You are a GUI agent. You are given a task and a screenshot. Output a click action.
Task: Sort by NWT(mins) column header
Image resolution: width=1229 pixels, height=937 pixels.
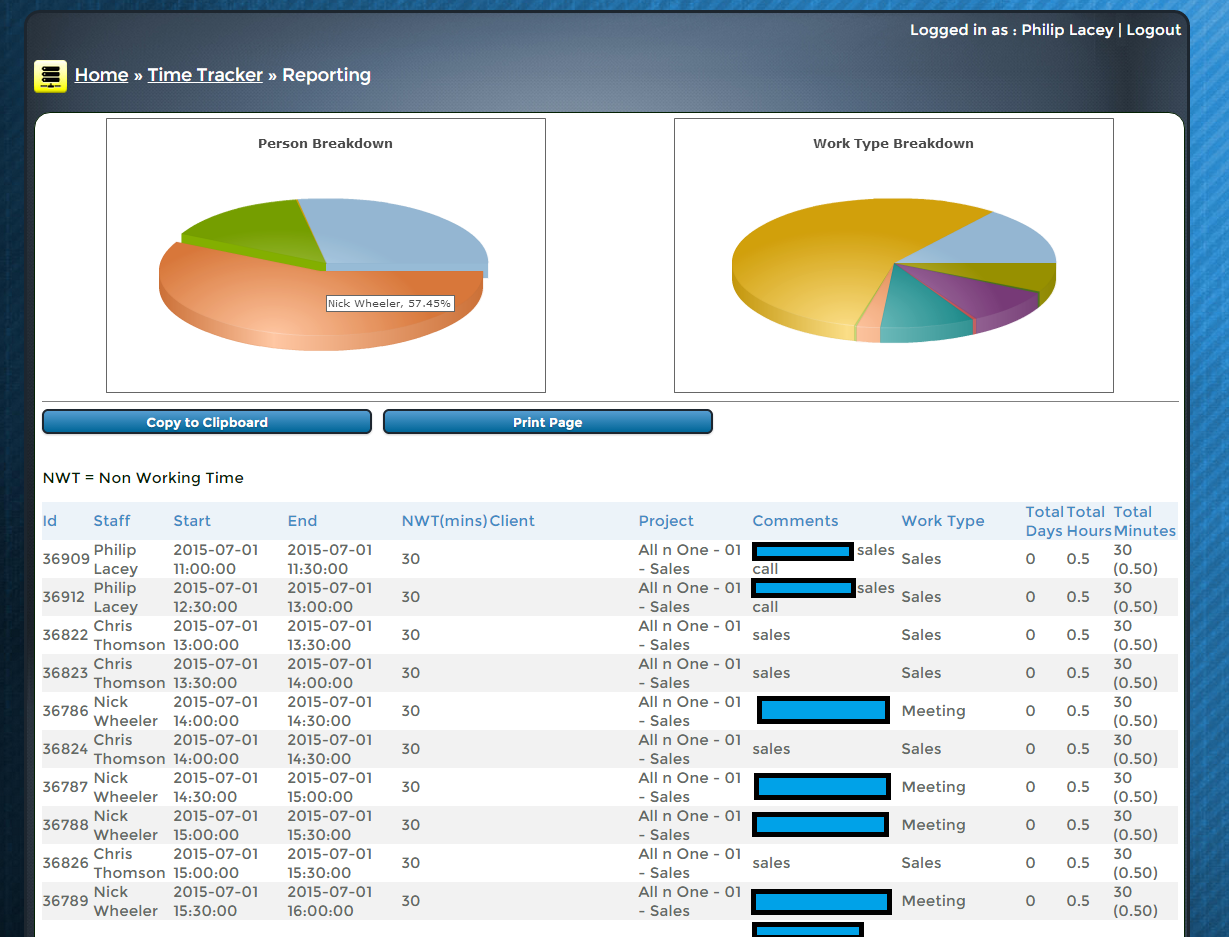coord(444,521)
